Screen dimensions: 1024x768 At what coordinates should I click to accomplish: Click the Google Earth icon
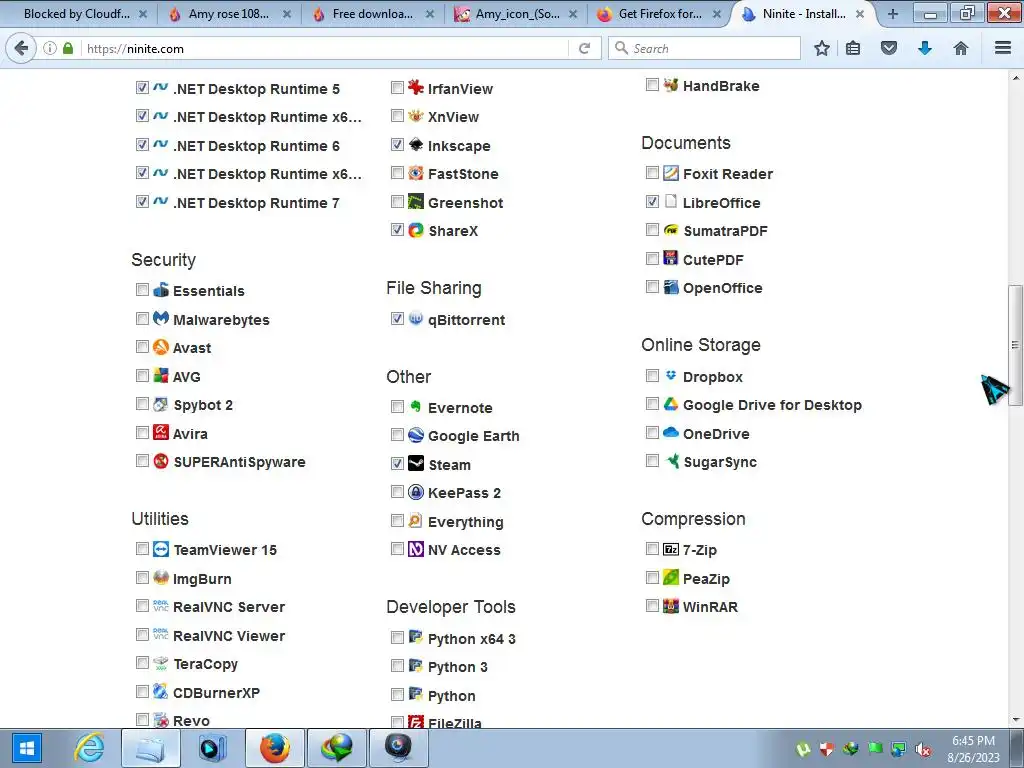tap(416, 435)
